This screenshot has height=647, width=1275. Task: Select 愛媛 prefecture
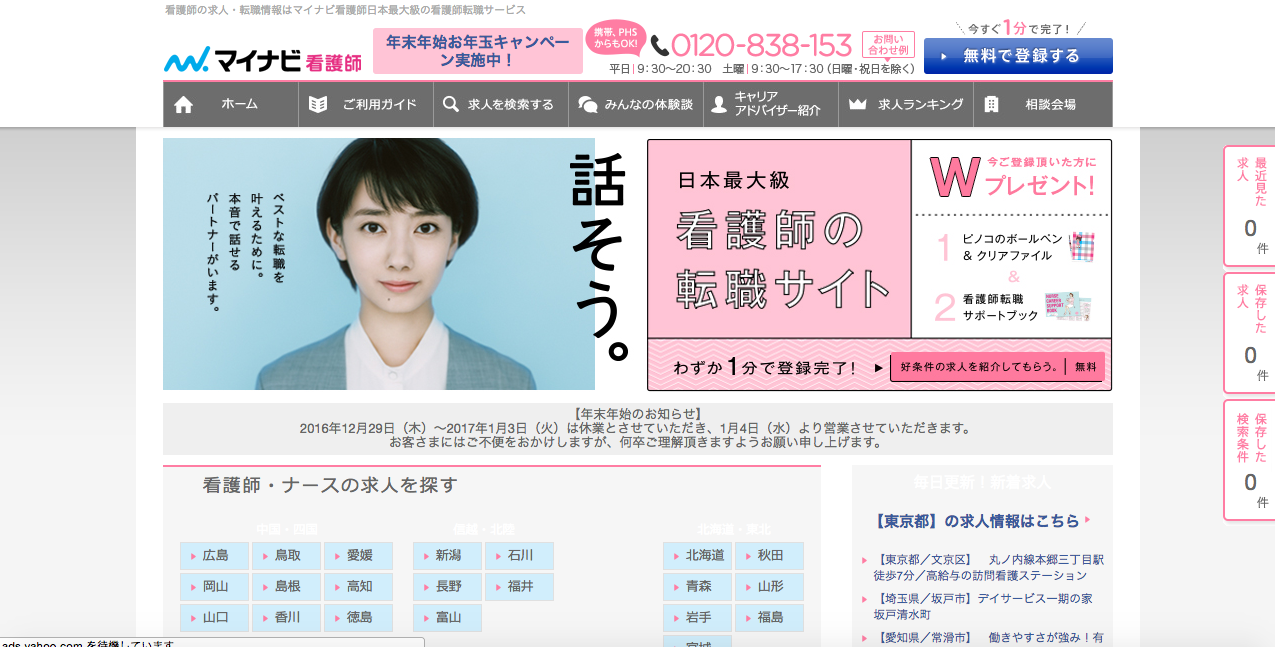[x=359, y=556]
